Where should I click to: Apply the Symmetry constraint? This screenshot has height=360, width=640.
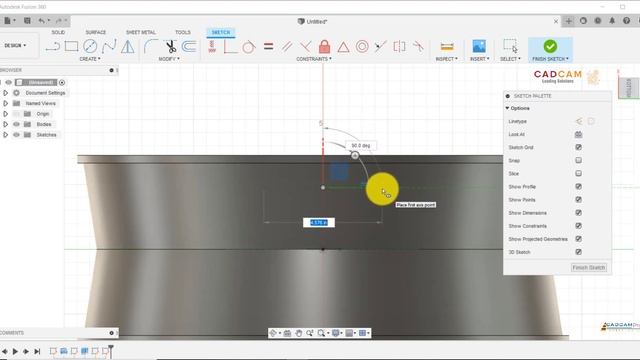[x=399, y=47]
